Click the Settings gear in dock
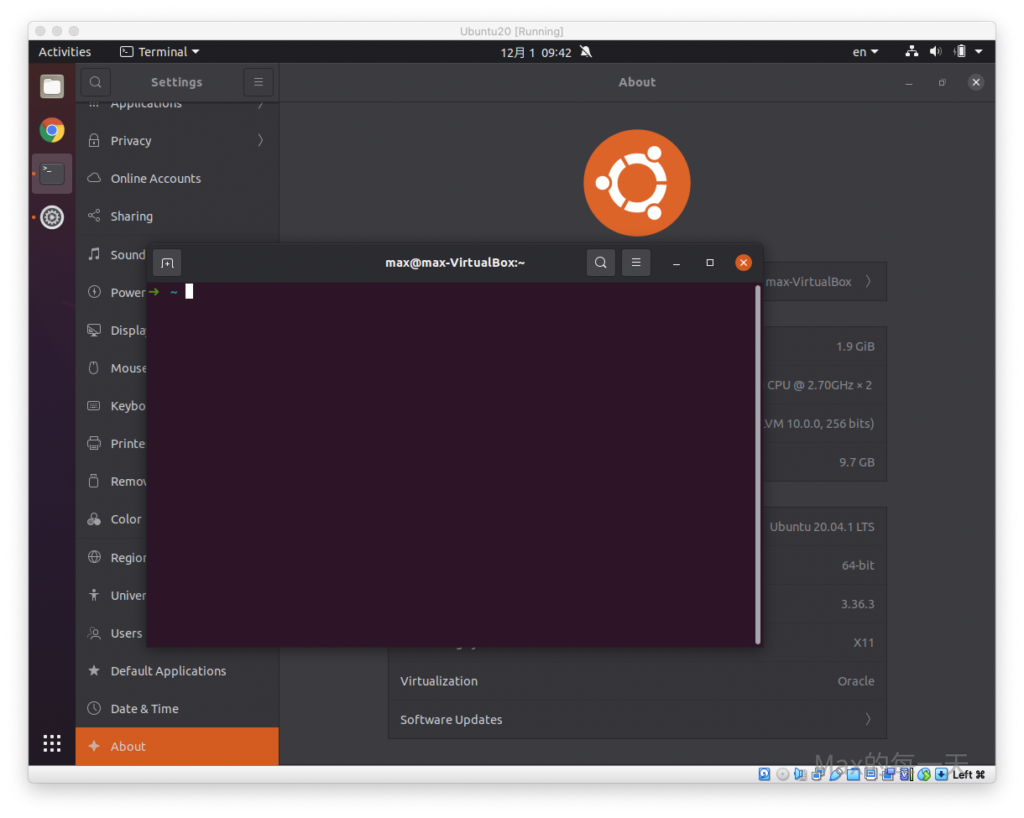1024x818 pixels. pos(52,217)
